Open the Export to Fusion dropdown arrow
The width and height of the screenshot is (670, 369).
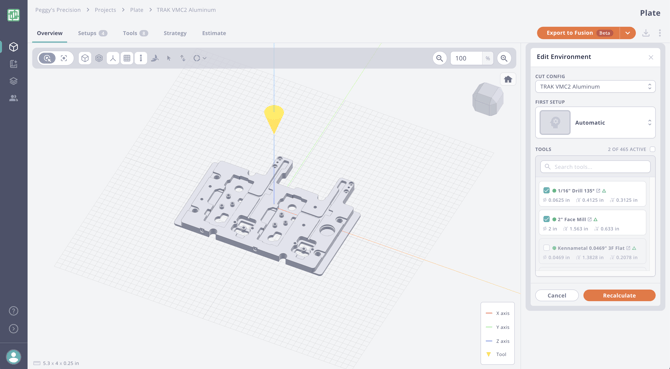(x=628, y=33)
